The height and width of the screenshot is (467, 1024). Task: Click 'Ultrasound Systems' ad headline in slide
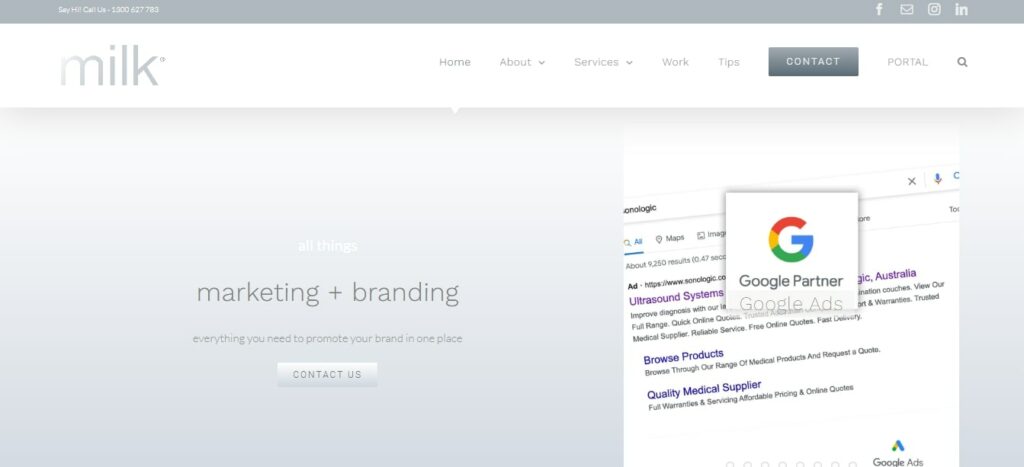[676, 297]
